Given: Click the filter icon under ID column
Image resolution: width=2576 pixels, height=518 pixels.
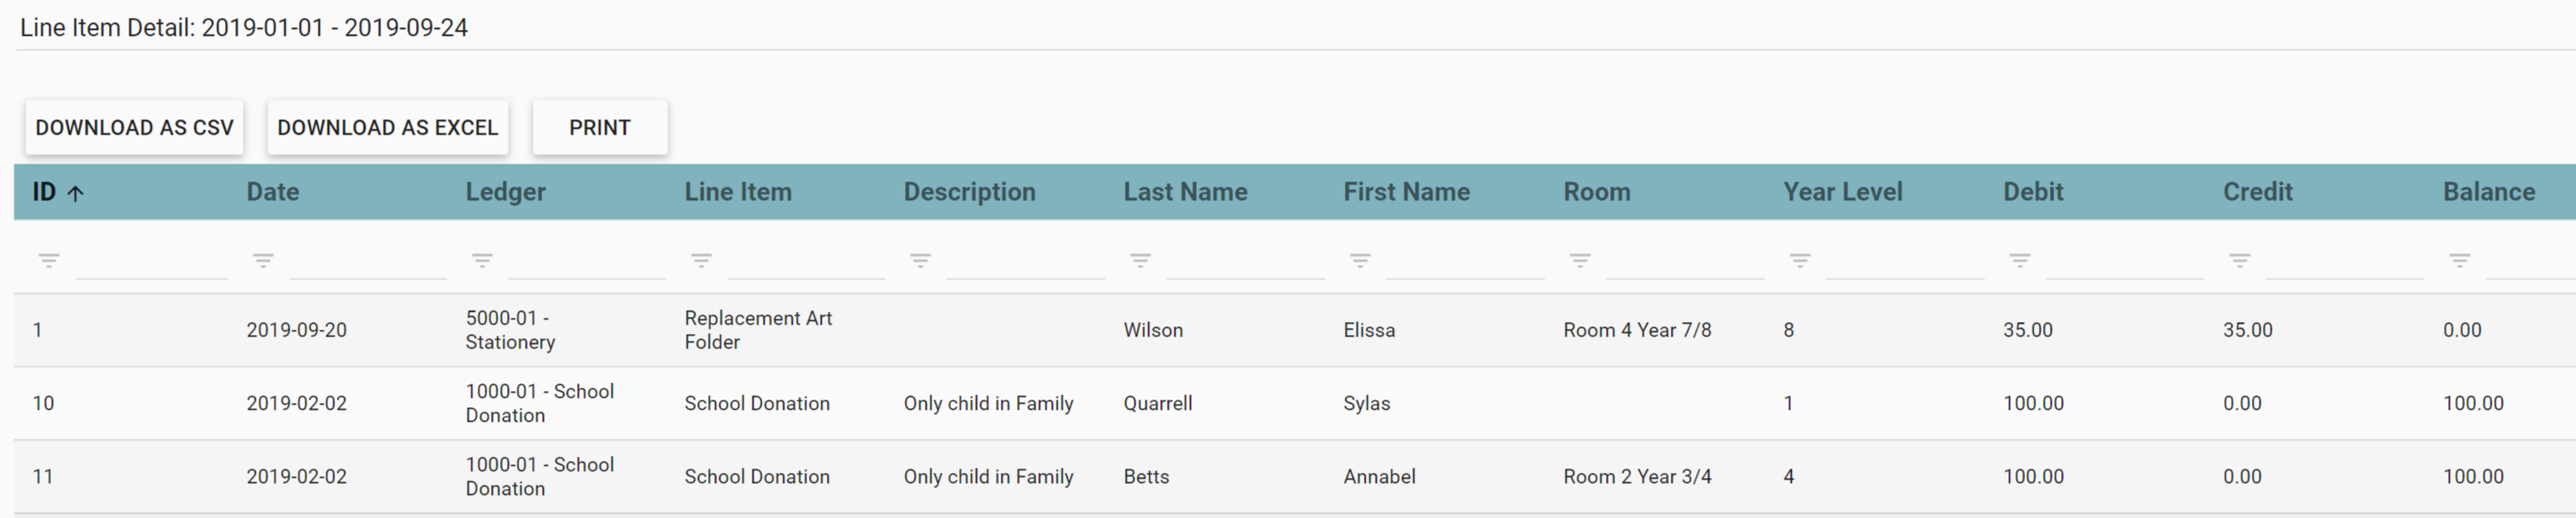Looking at the screenshot, I should (x=48, y=261).
